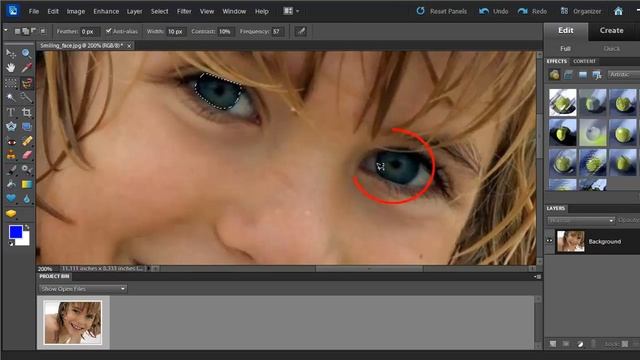Open the Layer menu
Viewport: 640px width, 360px height.
134,11
